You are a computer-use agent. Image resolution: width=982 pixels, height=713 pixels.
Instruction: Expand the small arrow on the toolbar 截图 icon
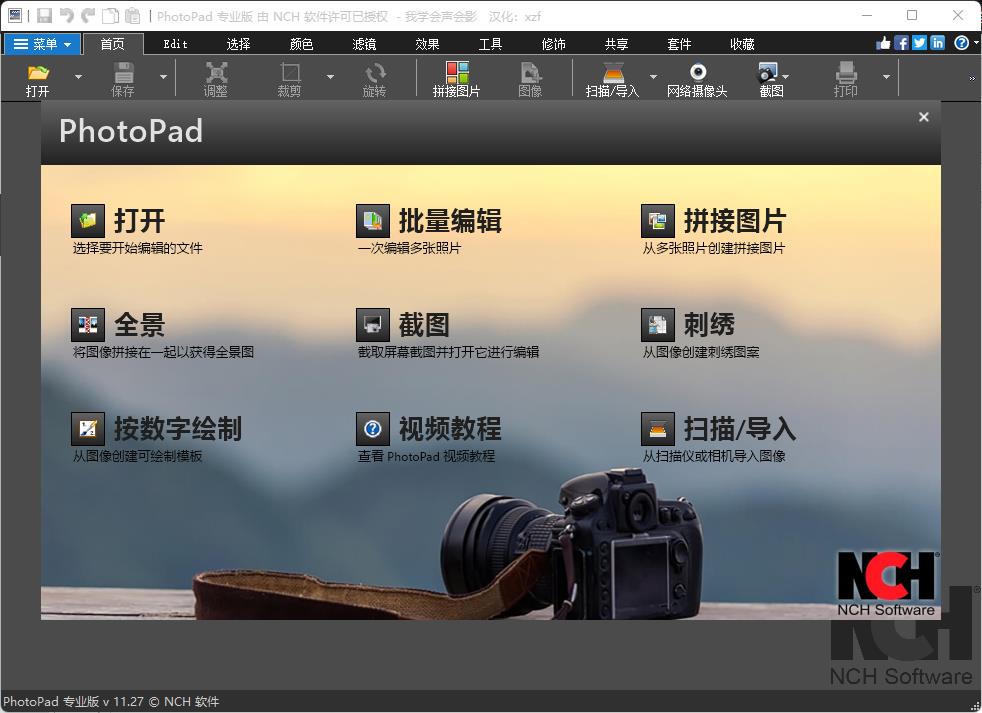pos(785,77)
